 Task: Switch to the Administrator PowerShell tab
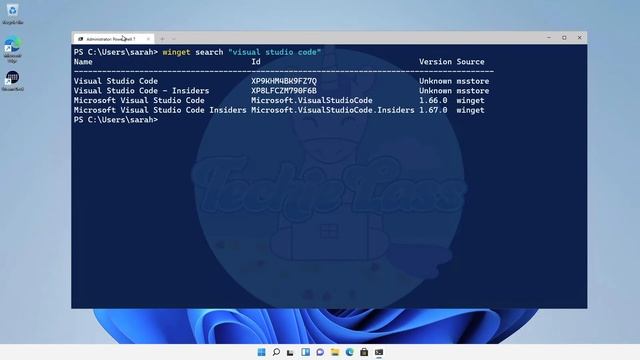pyautogui.click(x=114, y=39)
